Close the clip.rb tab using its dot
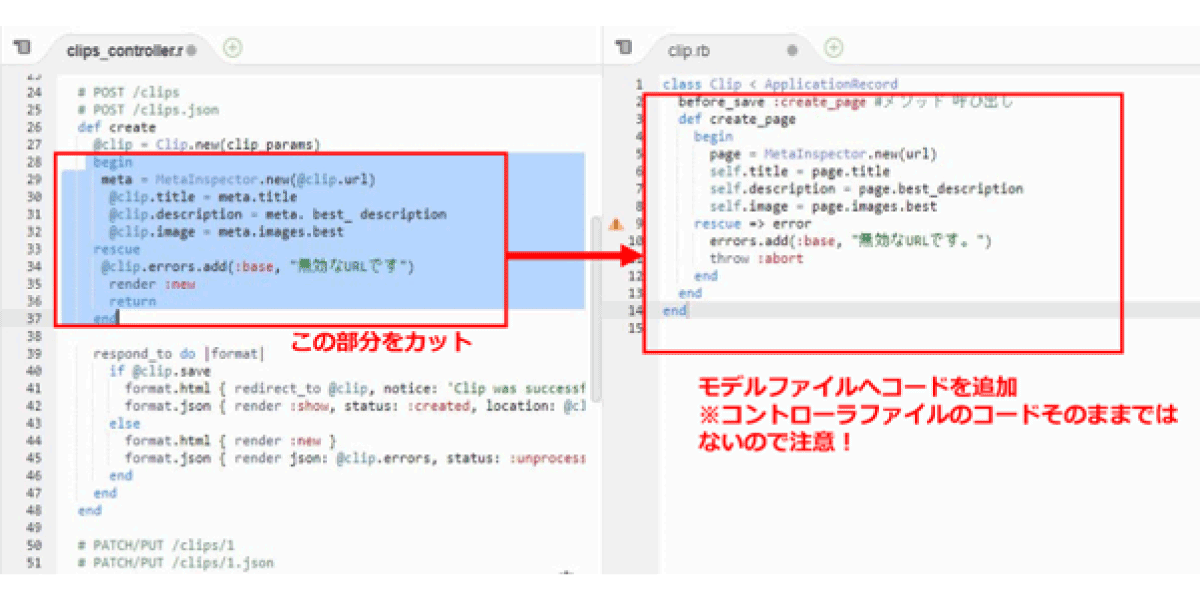The width and height of the screenshot is (1200, 600). [x=792, y=49]
